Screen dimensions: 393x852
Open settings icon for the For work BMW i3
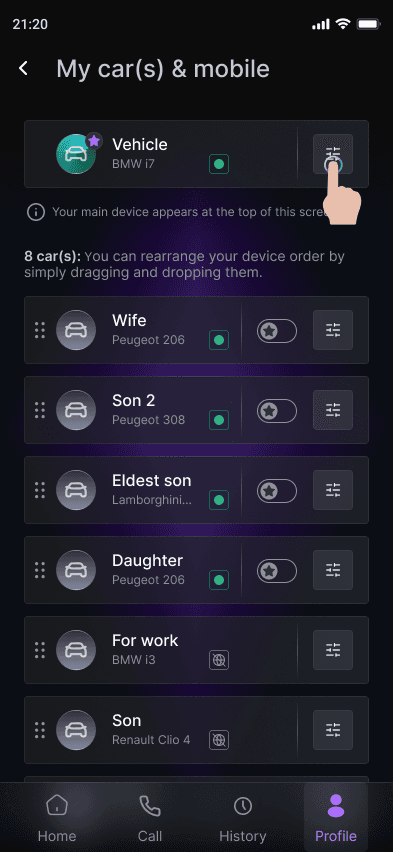click(333, 649)
